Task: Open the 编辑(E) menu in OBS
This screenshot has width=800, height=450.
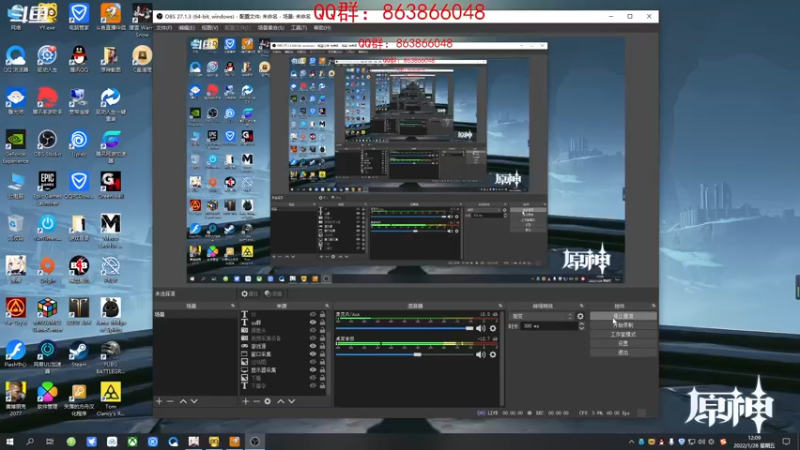Action: coord(186,28)
